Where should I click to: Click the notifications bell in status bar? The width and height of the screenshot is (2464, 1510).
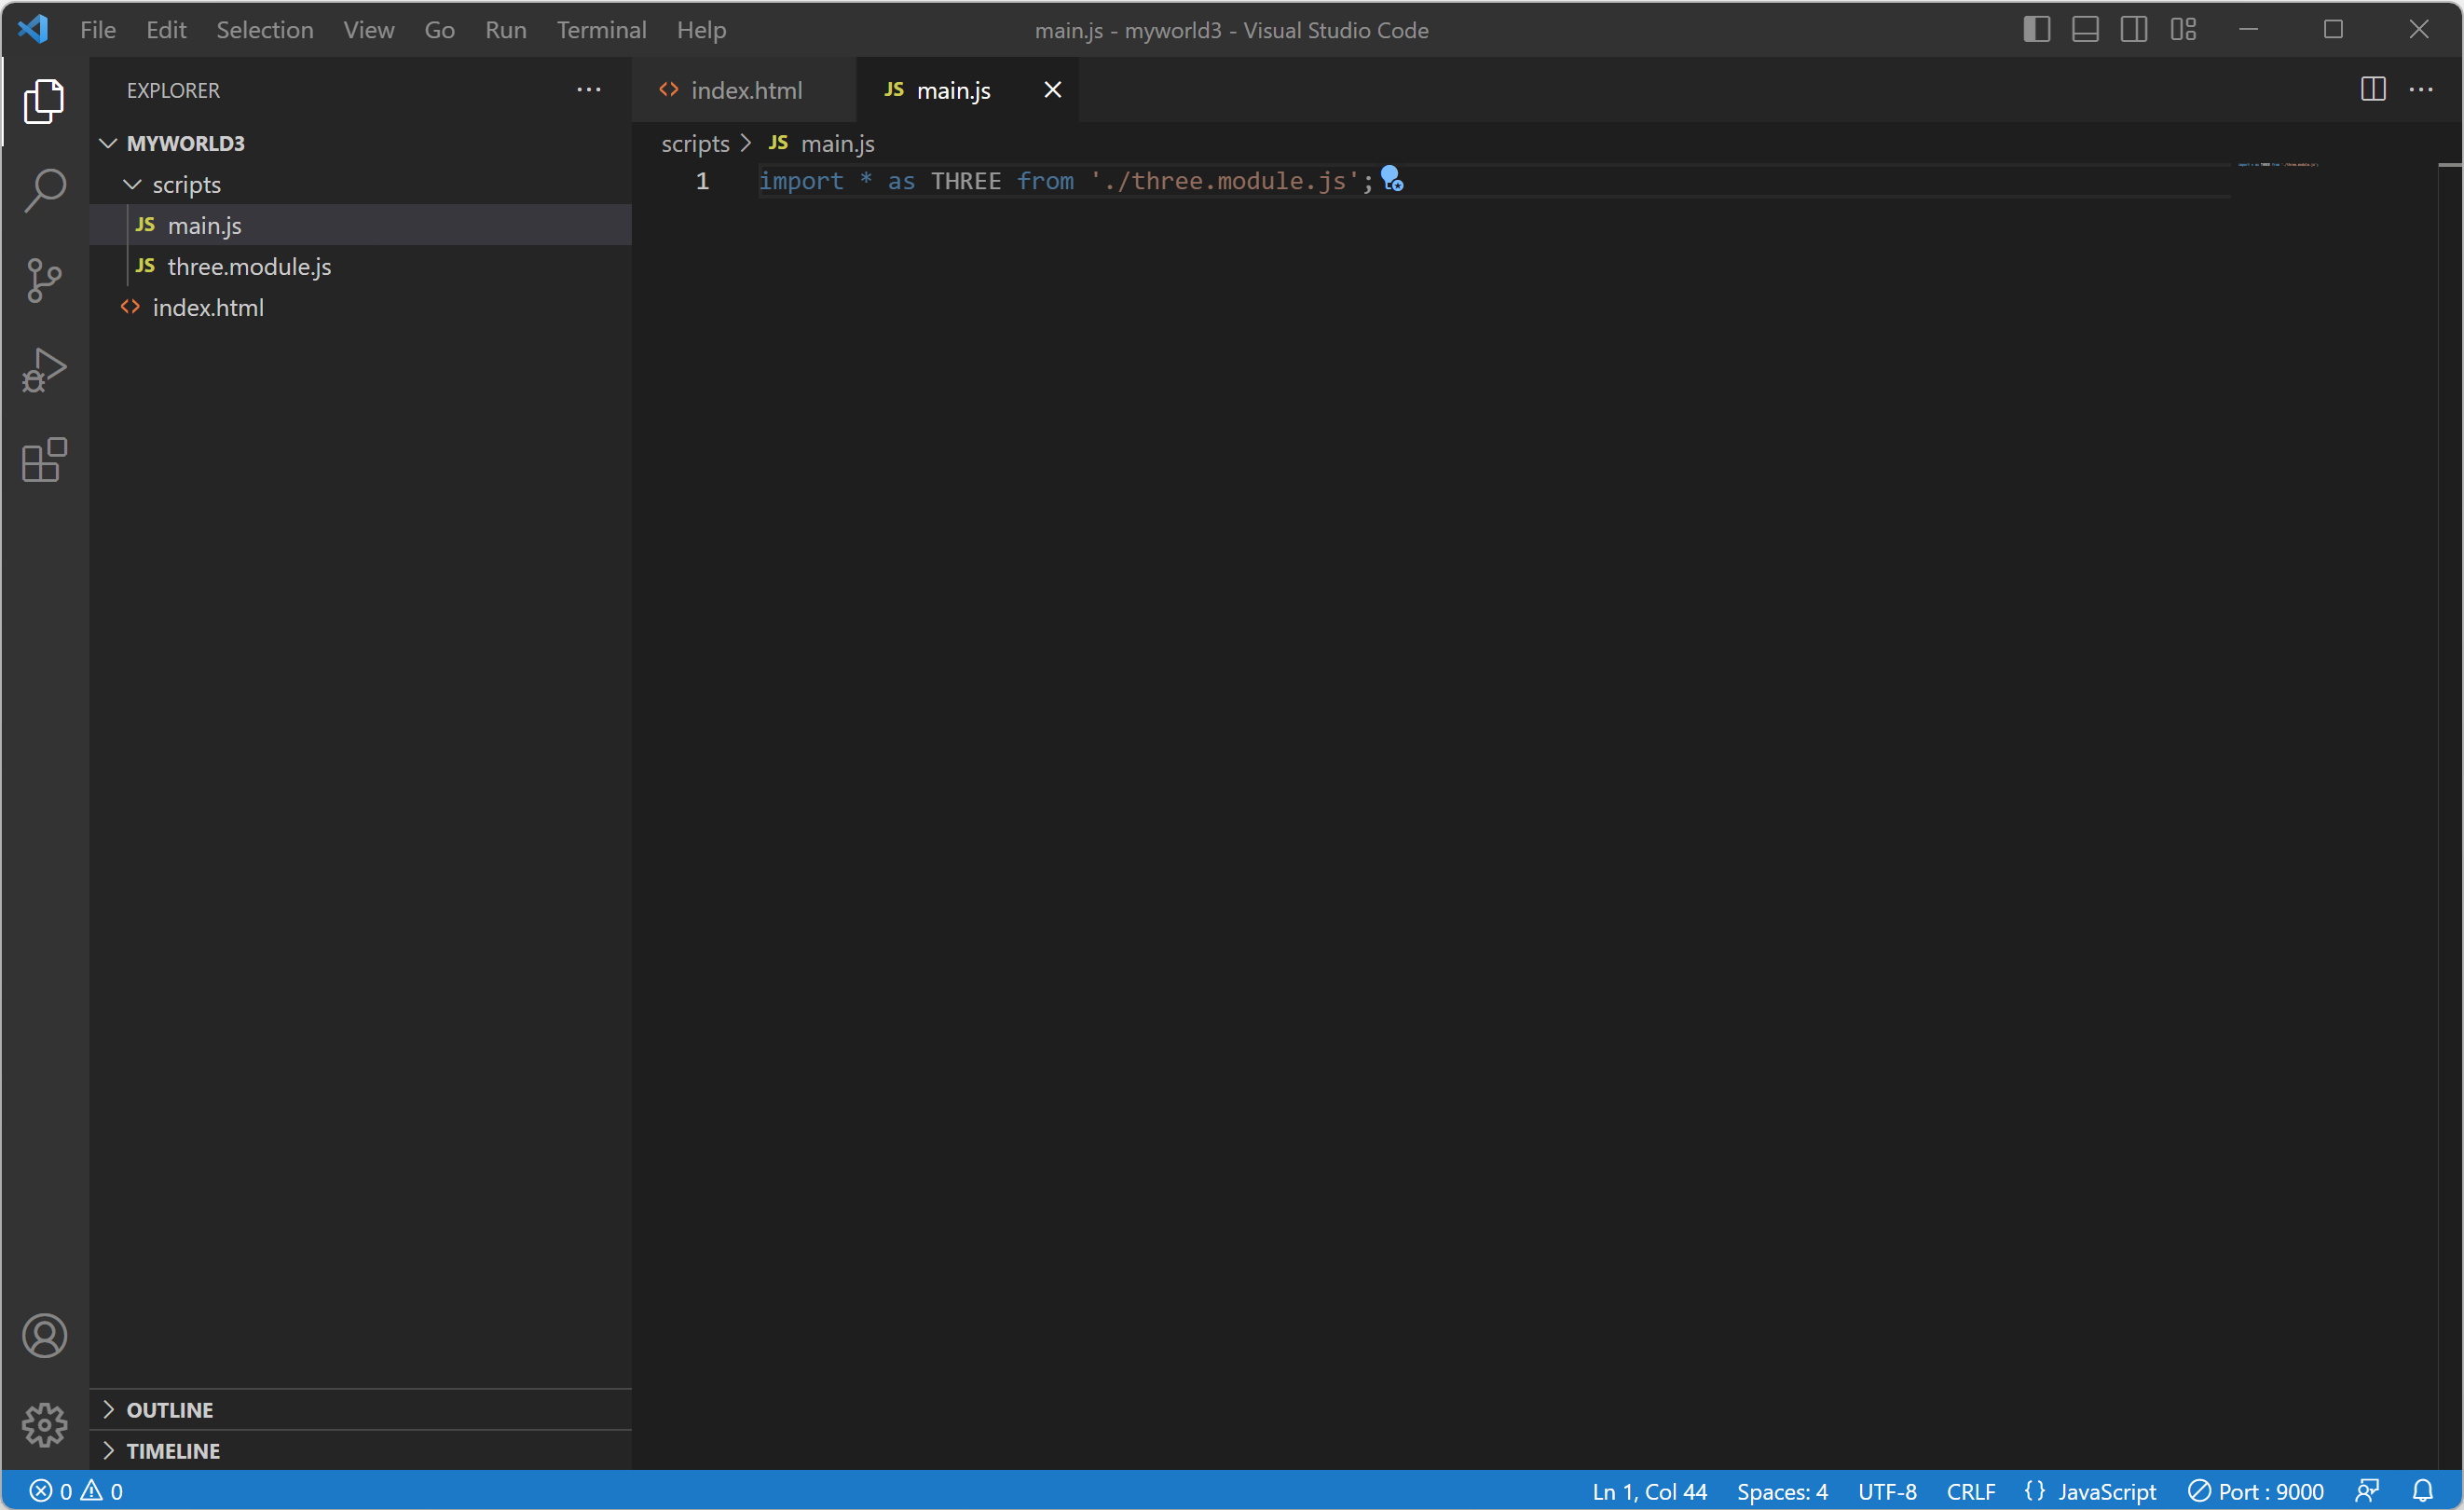click(2422, 1491)
